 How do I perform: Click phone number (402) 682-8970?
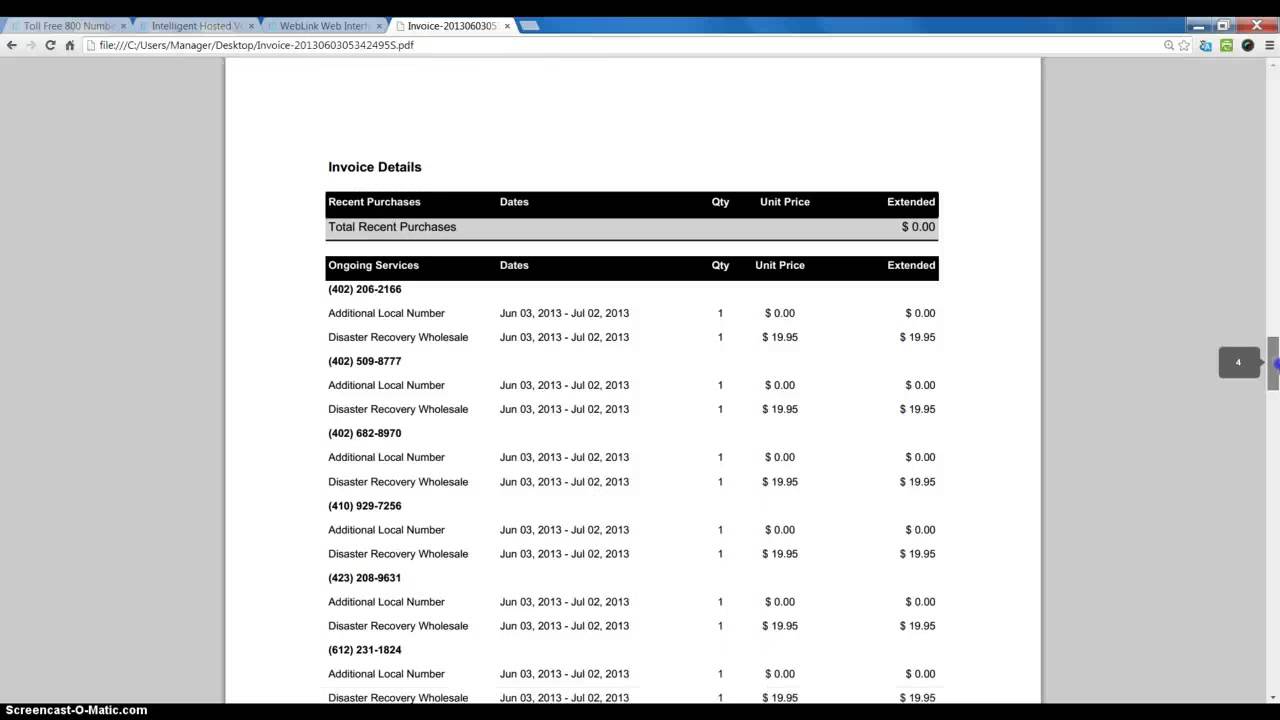(x=365, y=433)
